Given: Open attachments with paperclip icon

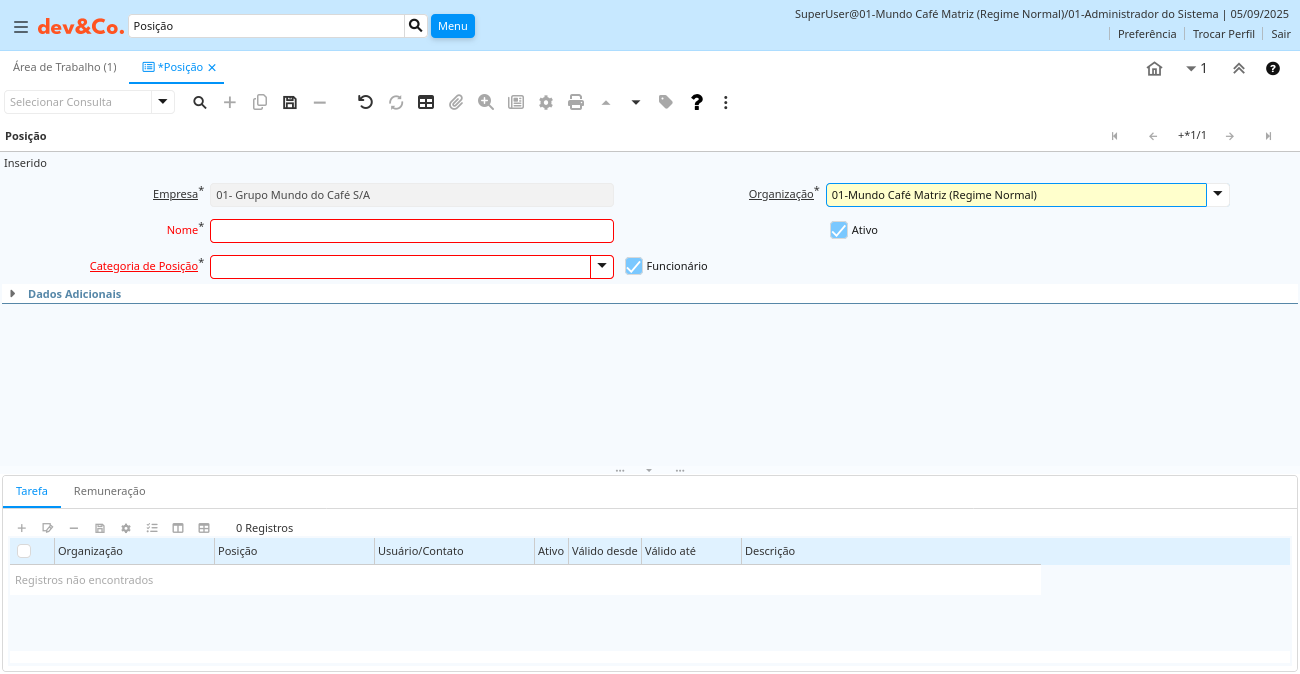Looking at the screenshot, I should [x=456, y=102].
